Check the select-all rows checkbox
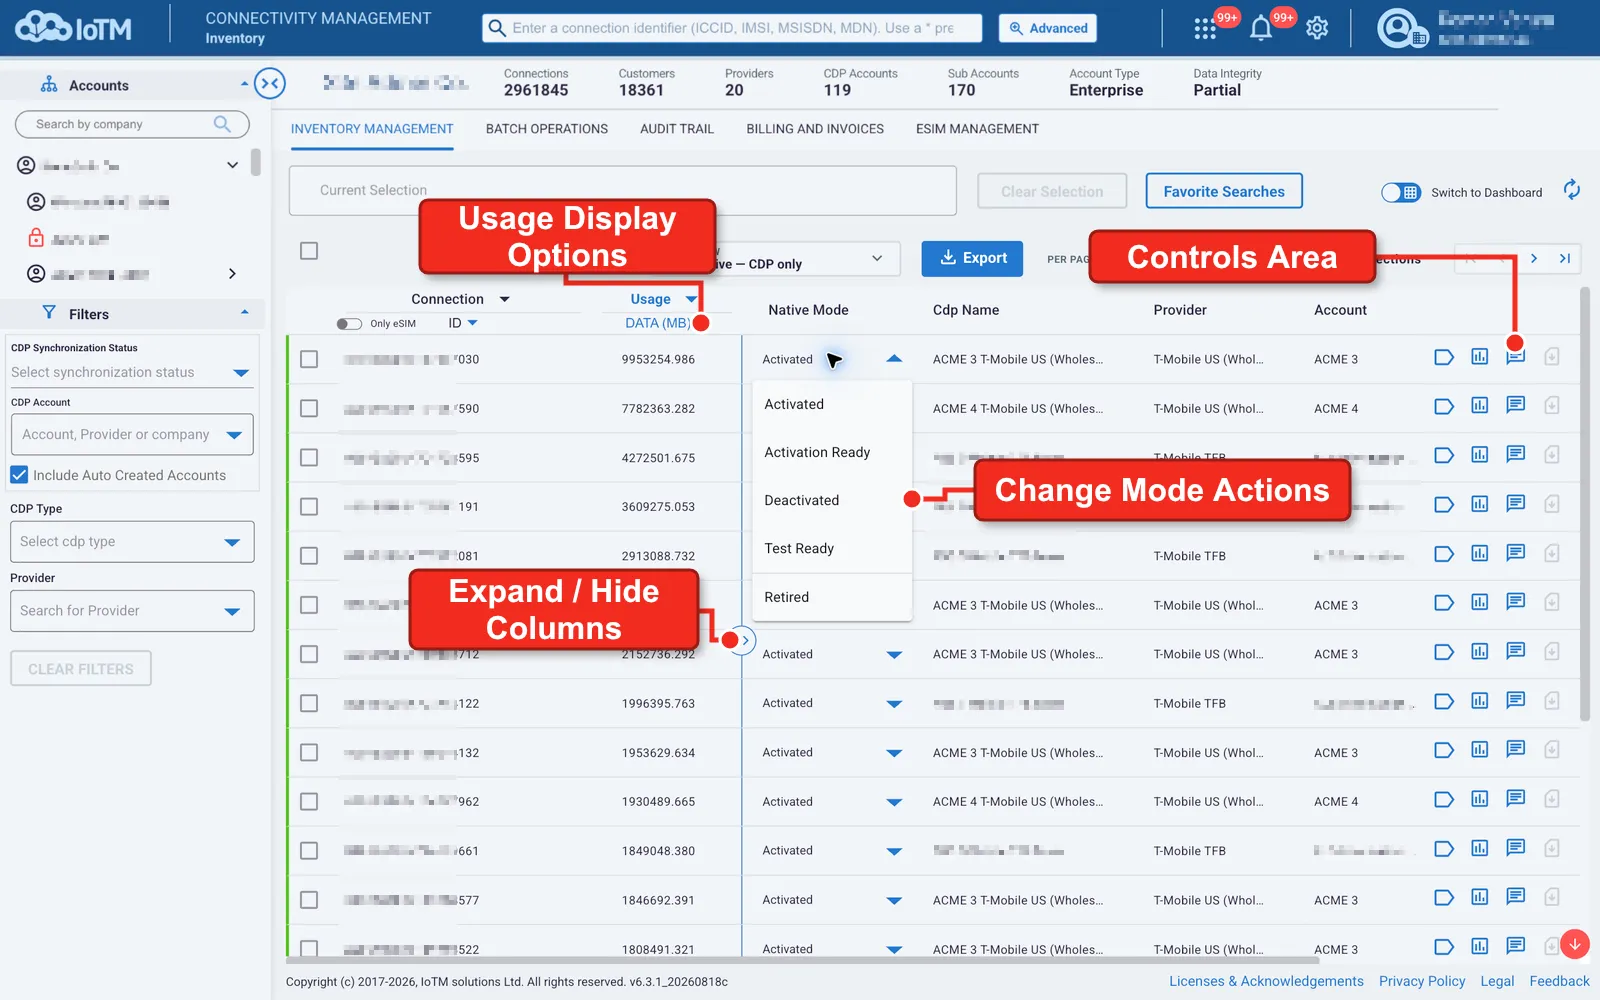Screen dimensions: 1600x1000 tap(309, 251)
